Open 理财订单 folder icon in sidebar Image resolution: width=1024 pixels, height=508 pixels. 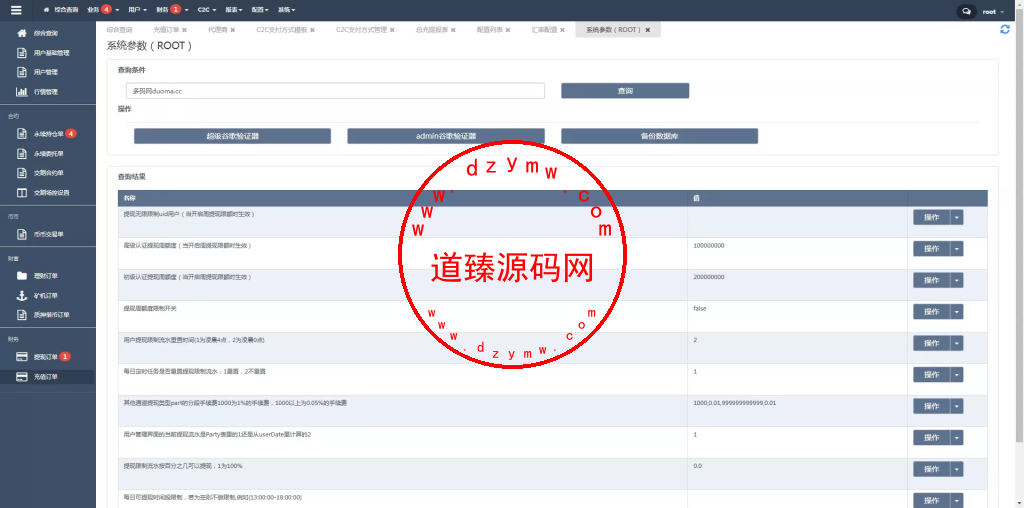[x=22, y=276]
